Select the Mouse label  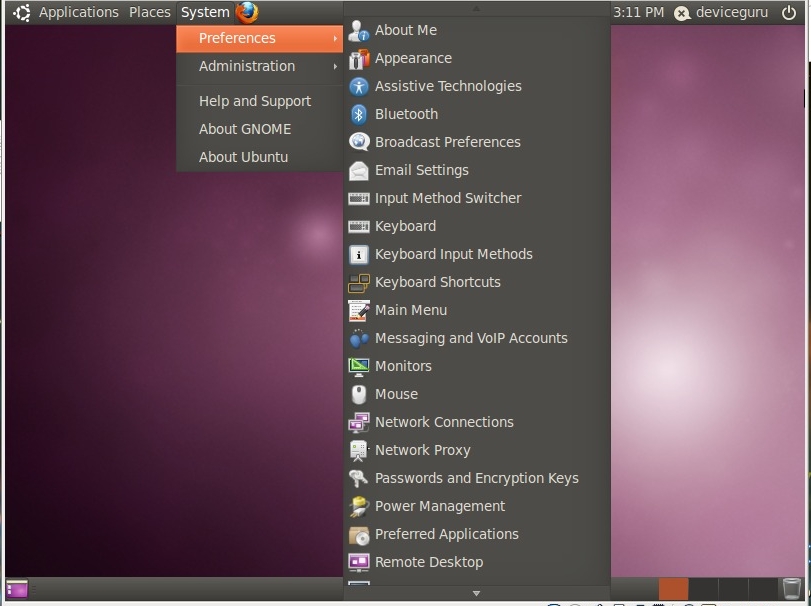[x=396, y=394]
